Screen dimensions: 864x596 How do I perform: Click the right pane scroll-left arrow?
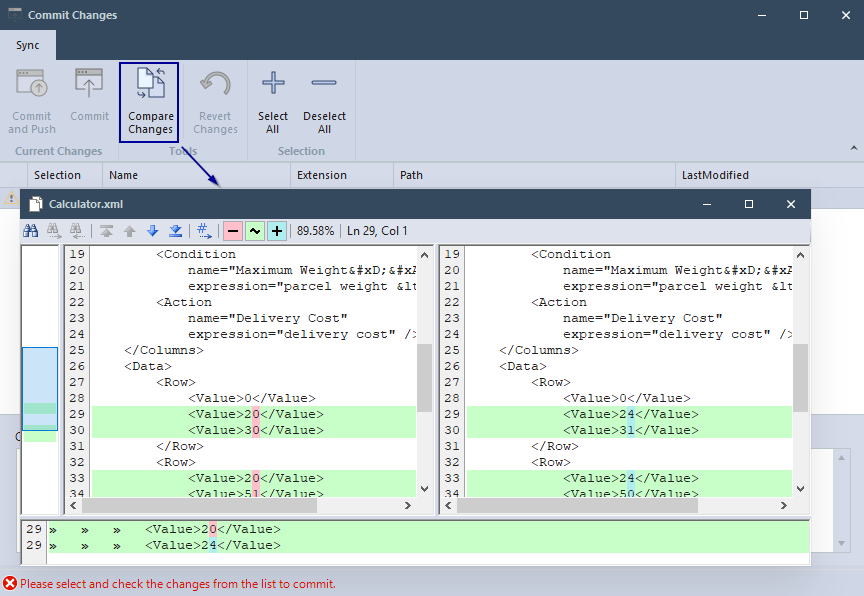click(x=449, y=505)
